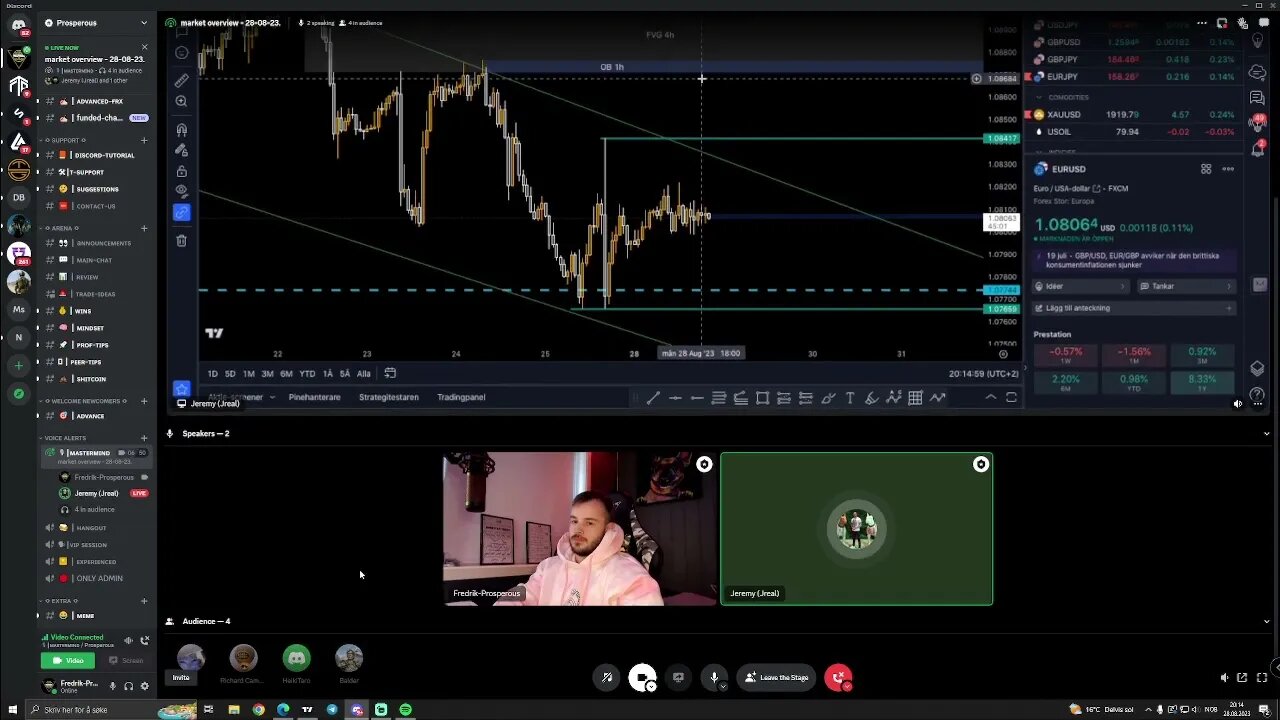Select the rectangle shape drawing tool
This screenshot has width=1280, height=720.
point(762,398)
